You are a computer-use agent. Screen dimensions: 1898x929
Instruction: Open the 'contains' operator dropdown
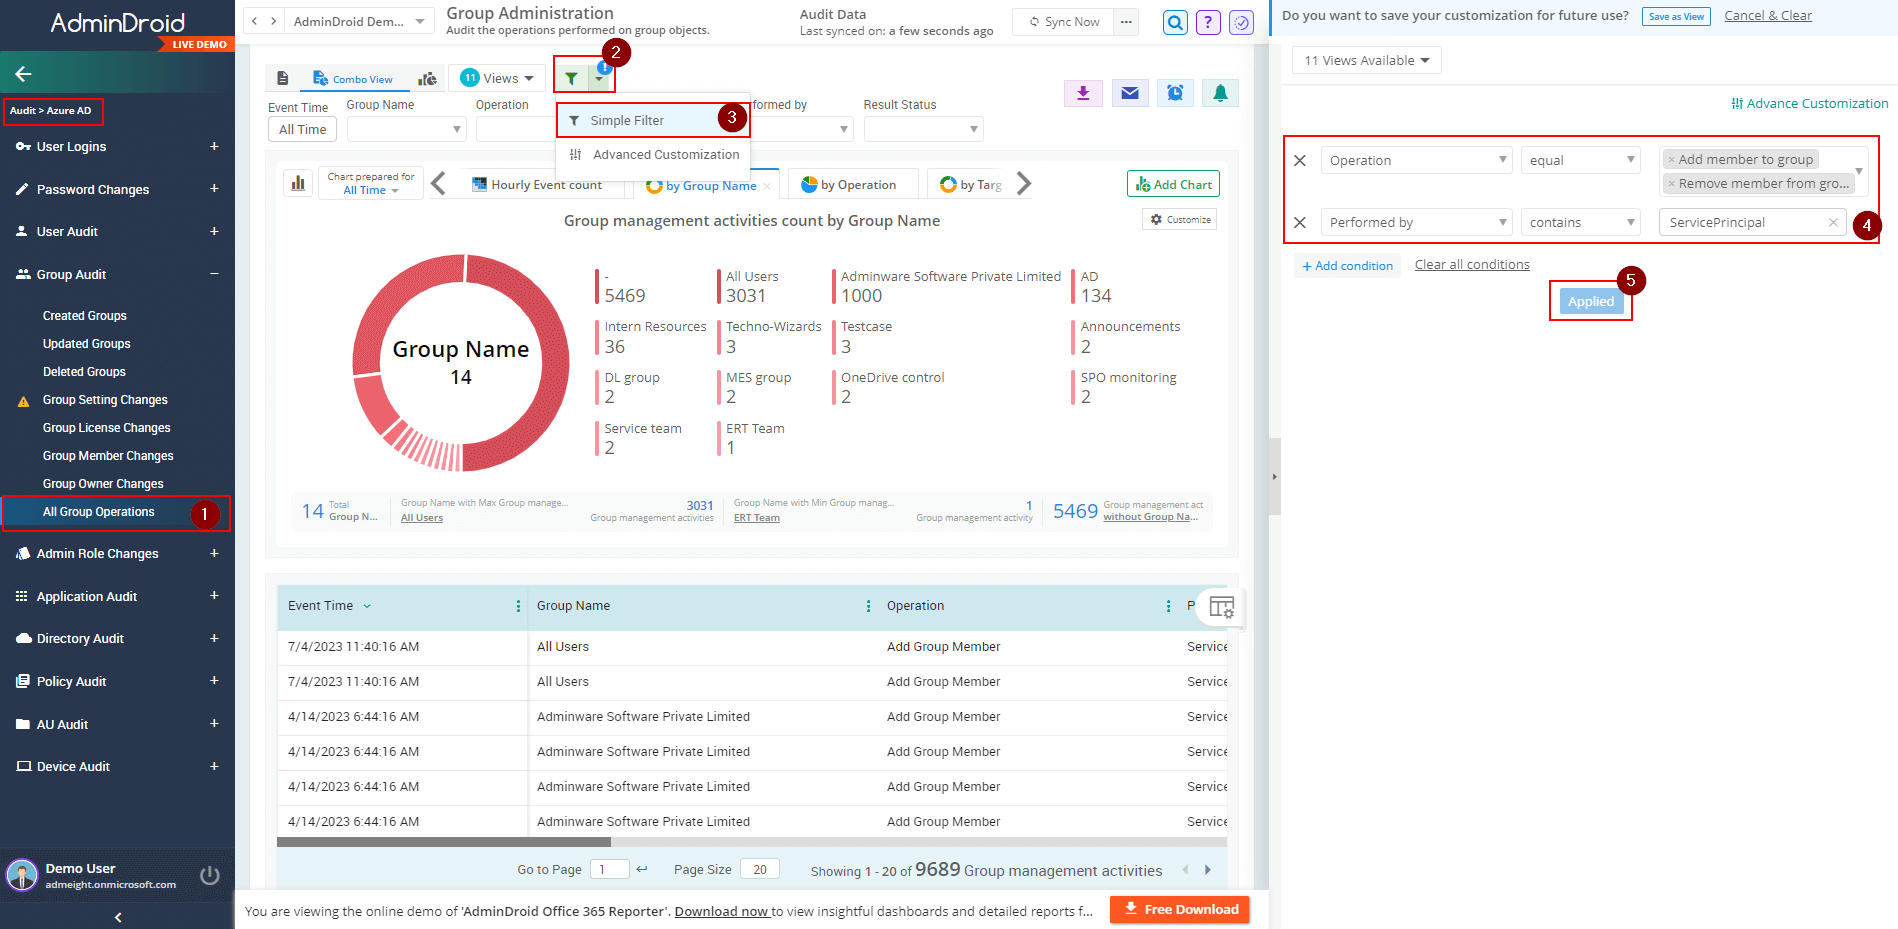pos(1581,222)
